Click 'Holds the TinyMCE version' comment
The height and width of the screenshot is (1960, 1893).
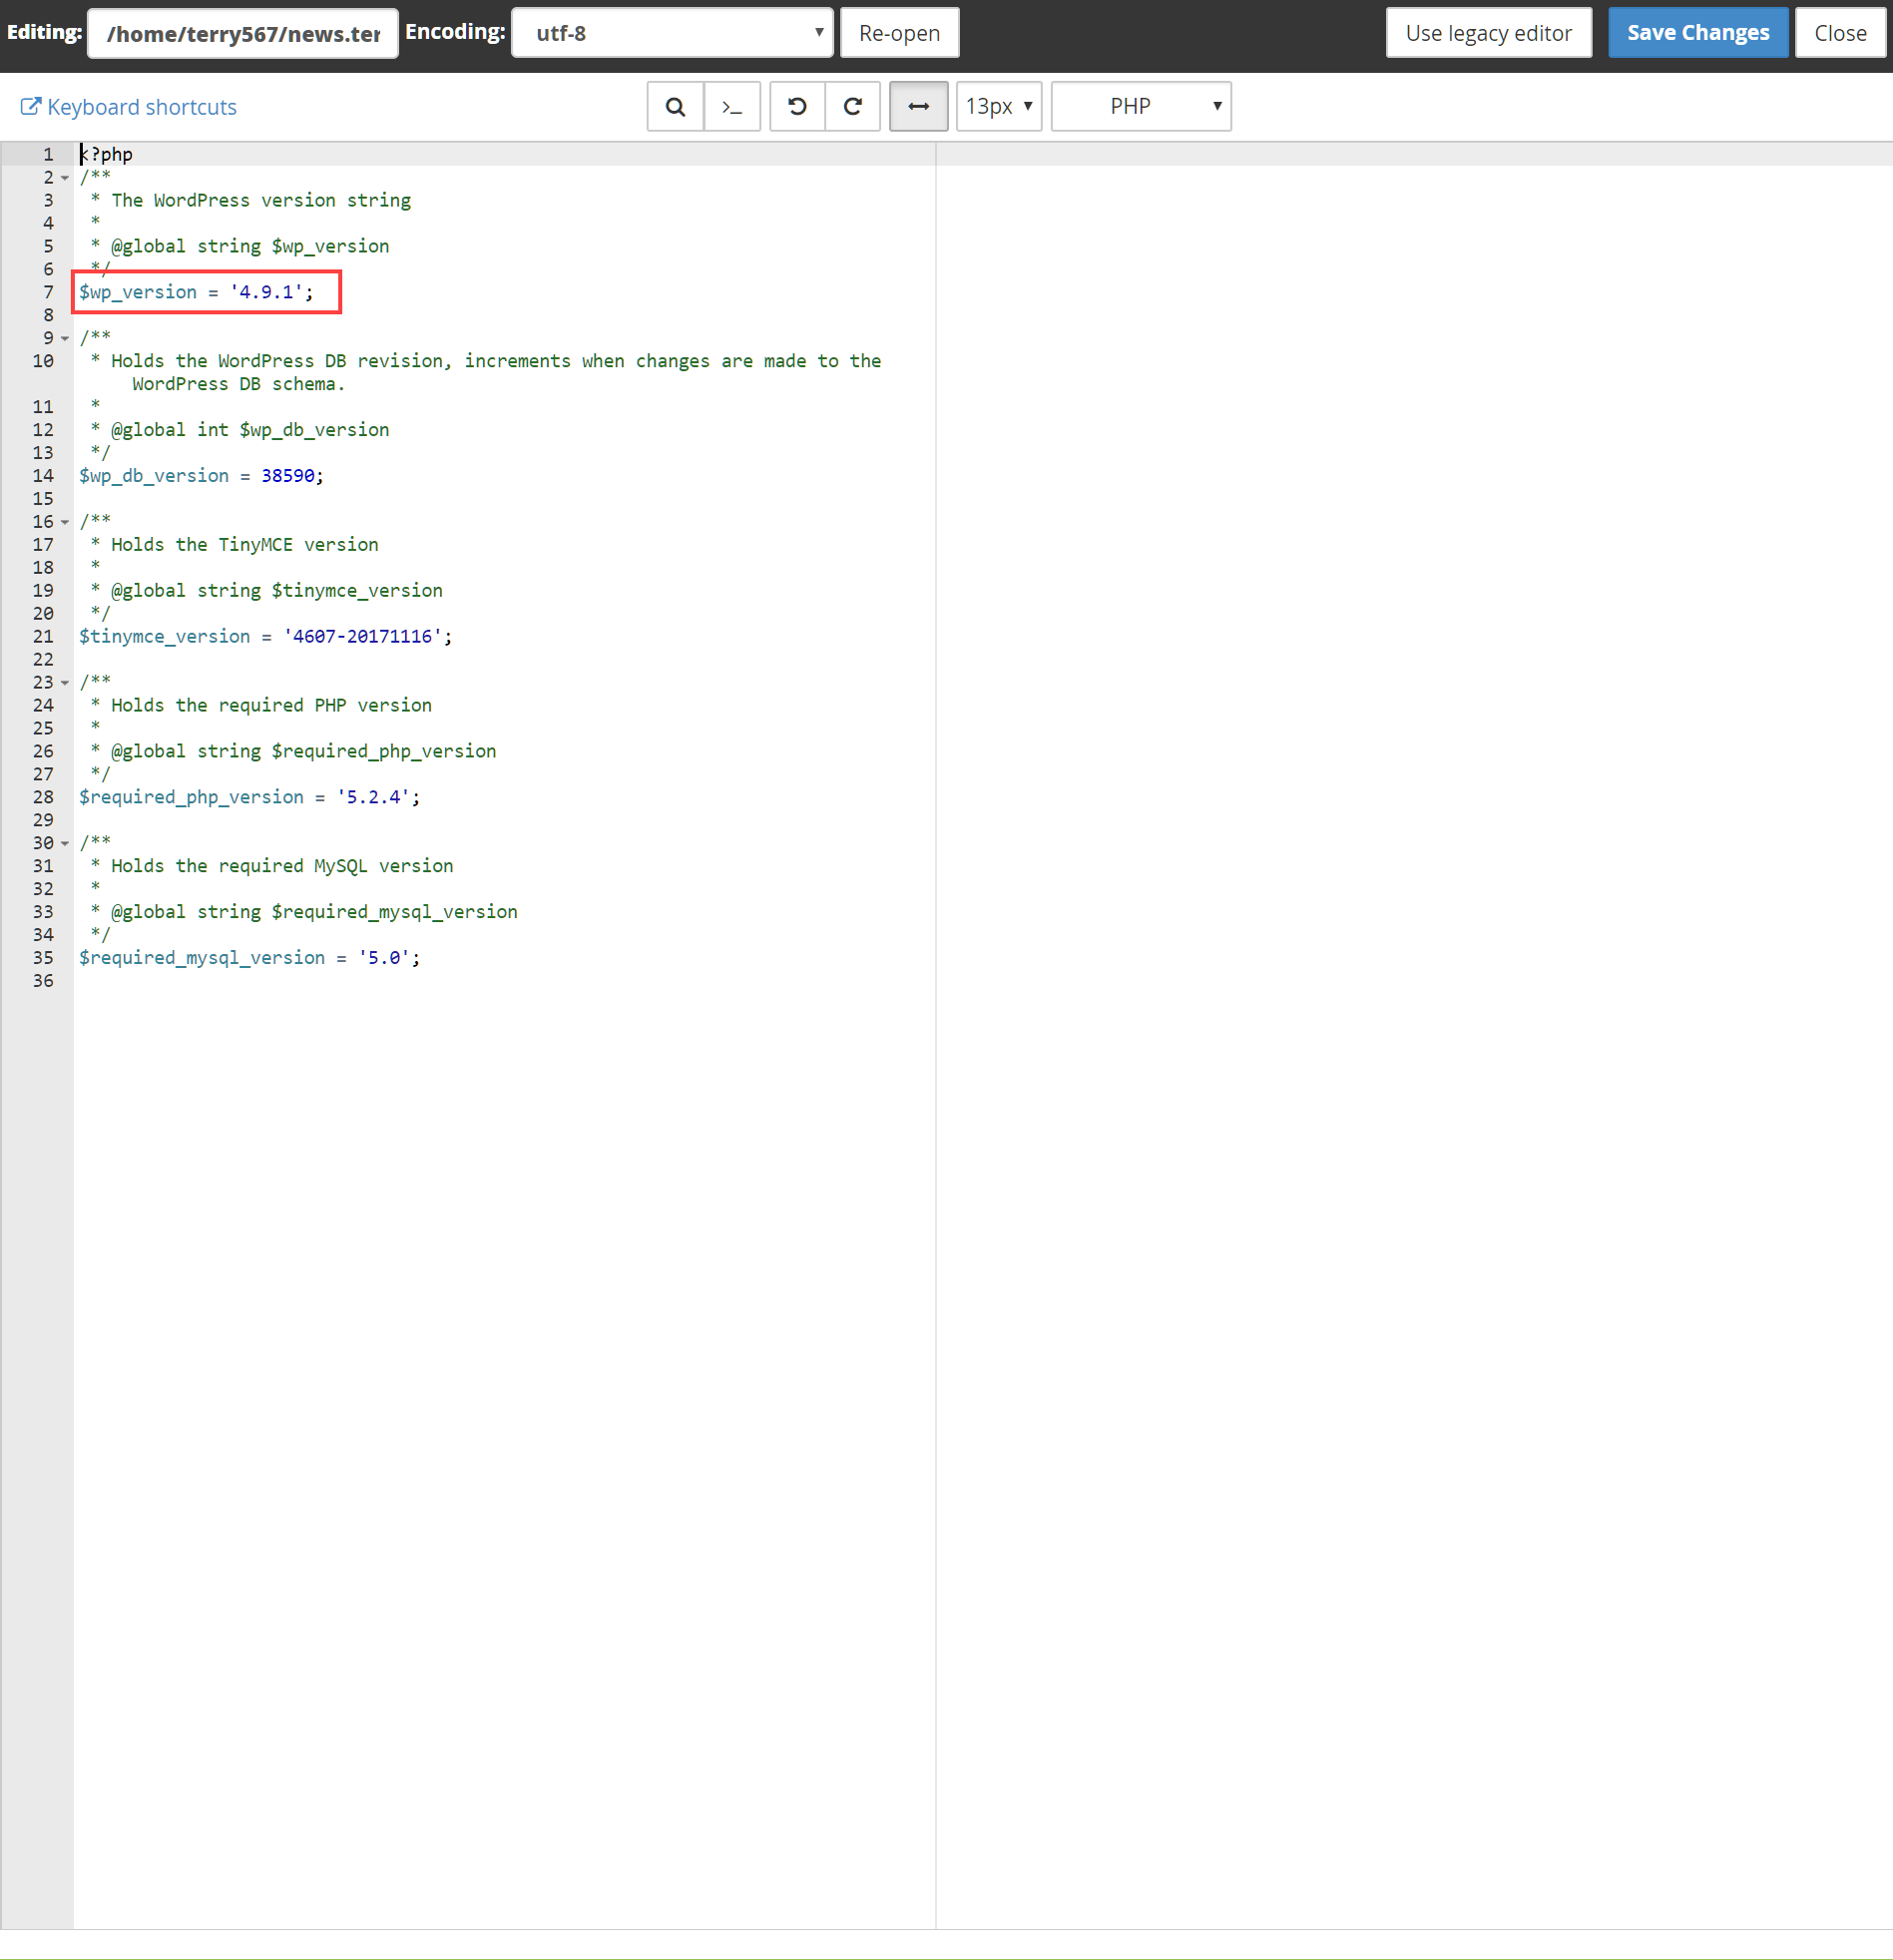245,545
